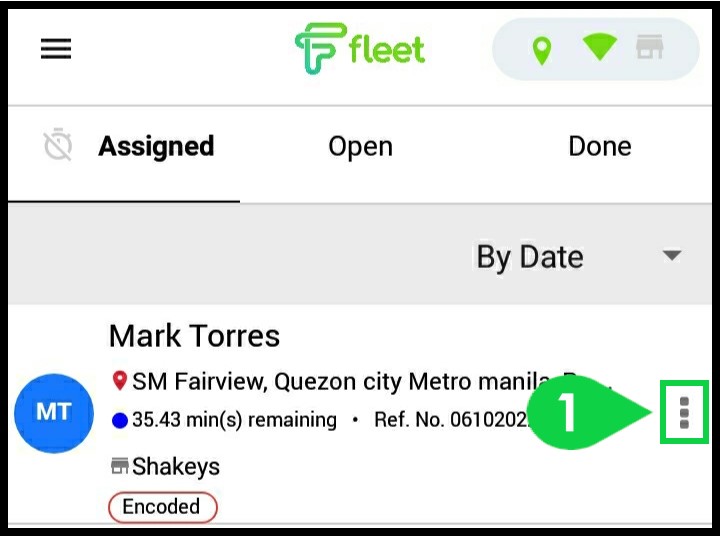Image resolution: width=720 pixels, height=538 pixels.
Task: Toggle the crossed-out timer icon
Action: pyautogui.click(x=58, y=145)
